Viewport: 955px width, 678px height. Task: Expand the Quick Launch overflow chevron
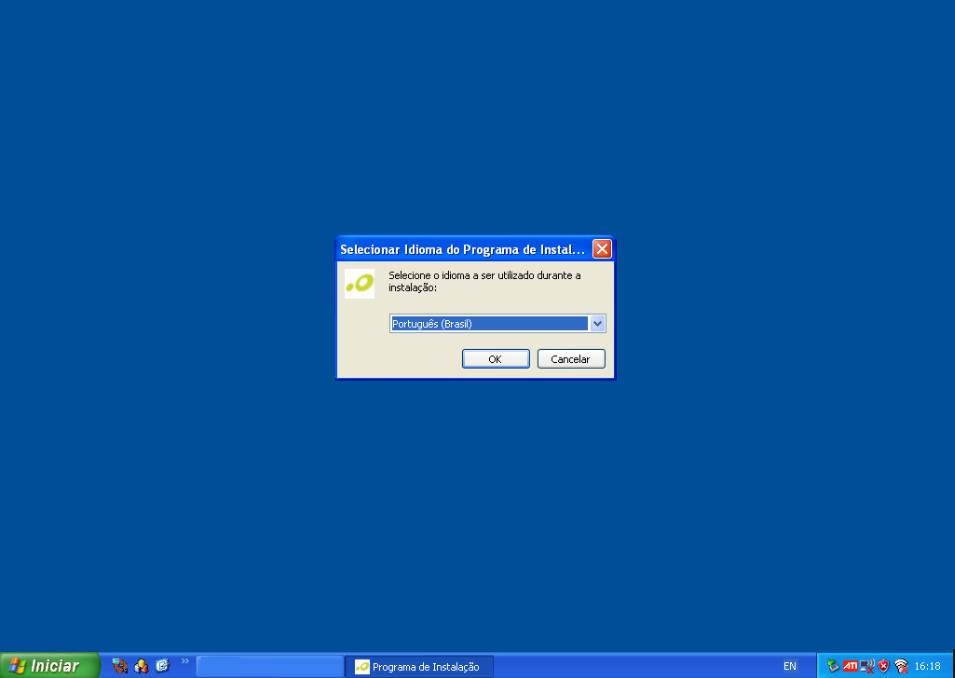[185, 661]
